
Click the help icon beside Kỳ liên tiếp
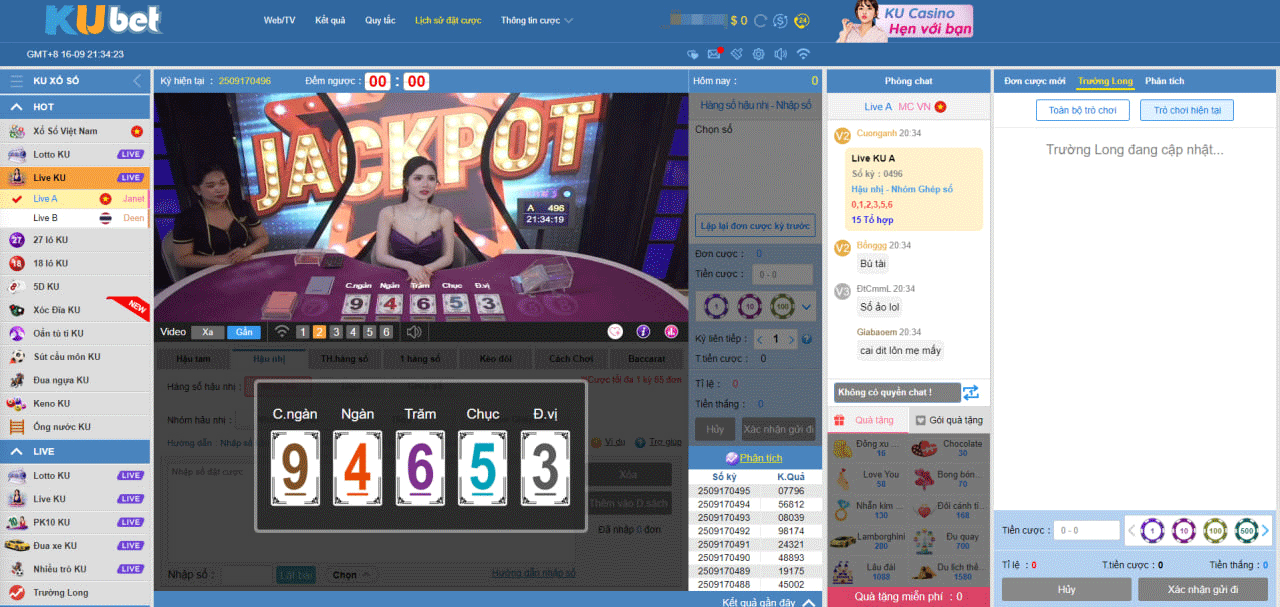click(806, 339)
